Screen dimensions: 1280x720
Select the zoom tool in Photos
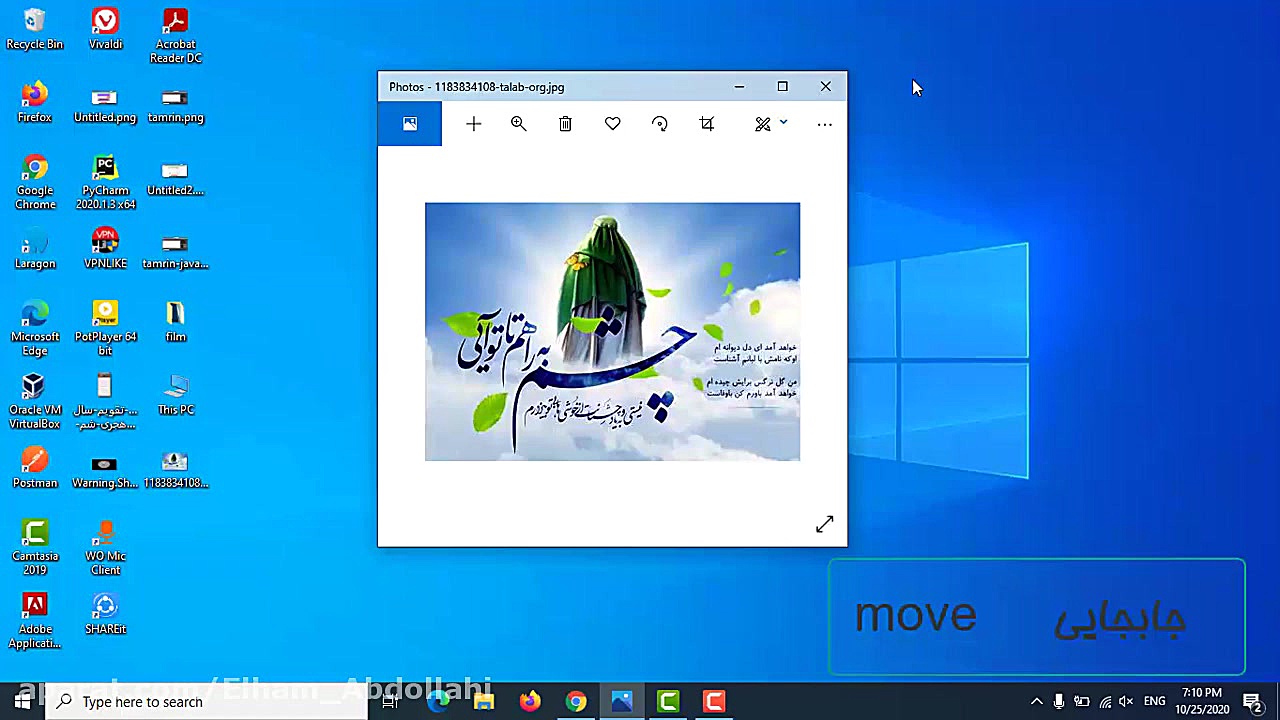click(x=518, y=123)
